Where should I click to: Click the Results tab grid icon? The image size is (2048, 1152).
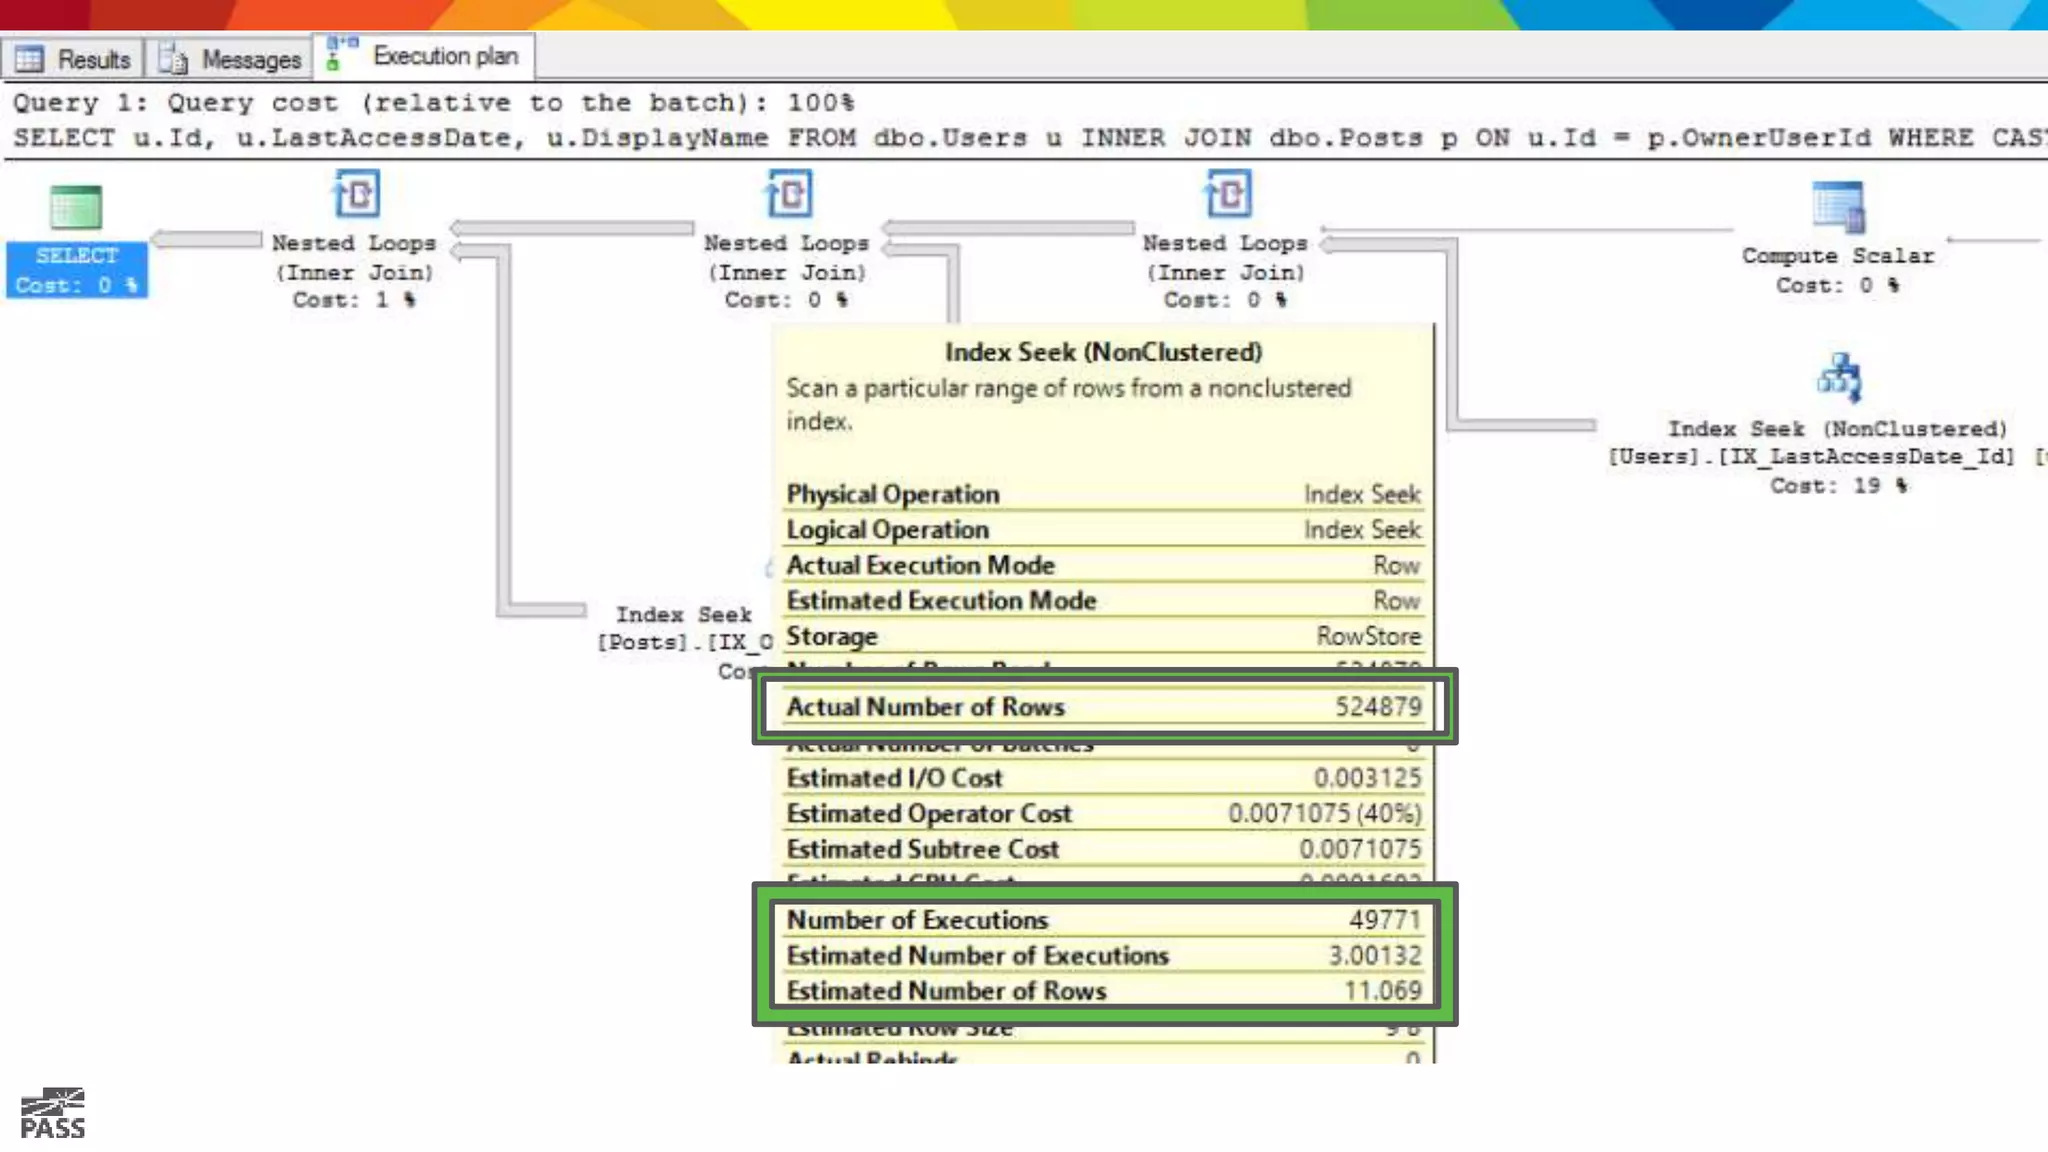[x=29, y=59]
